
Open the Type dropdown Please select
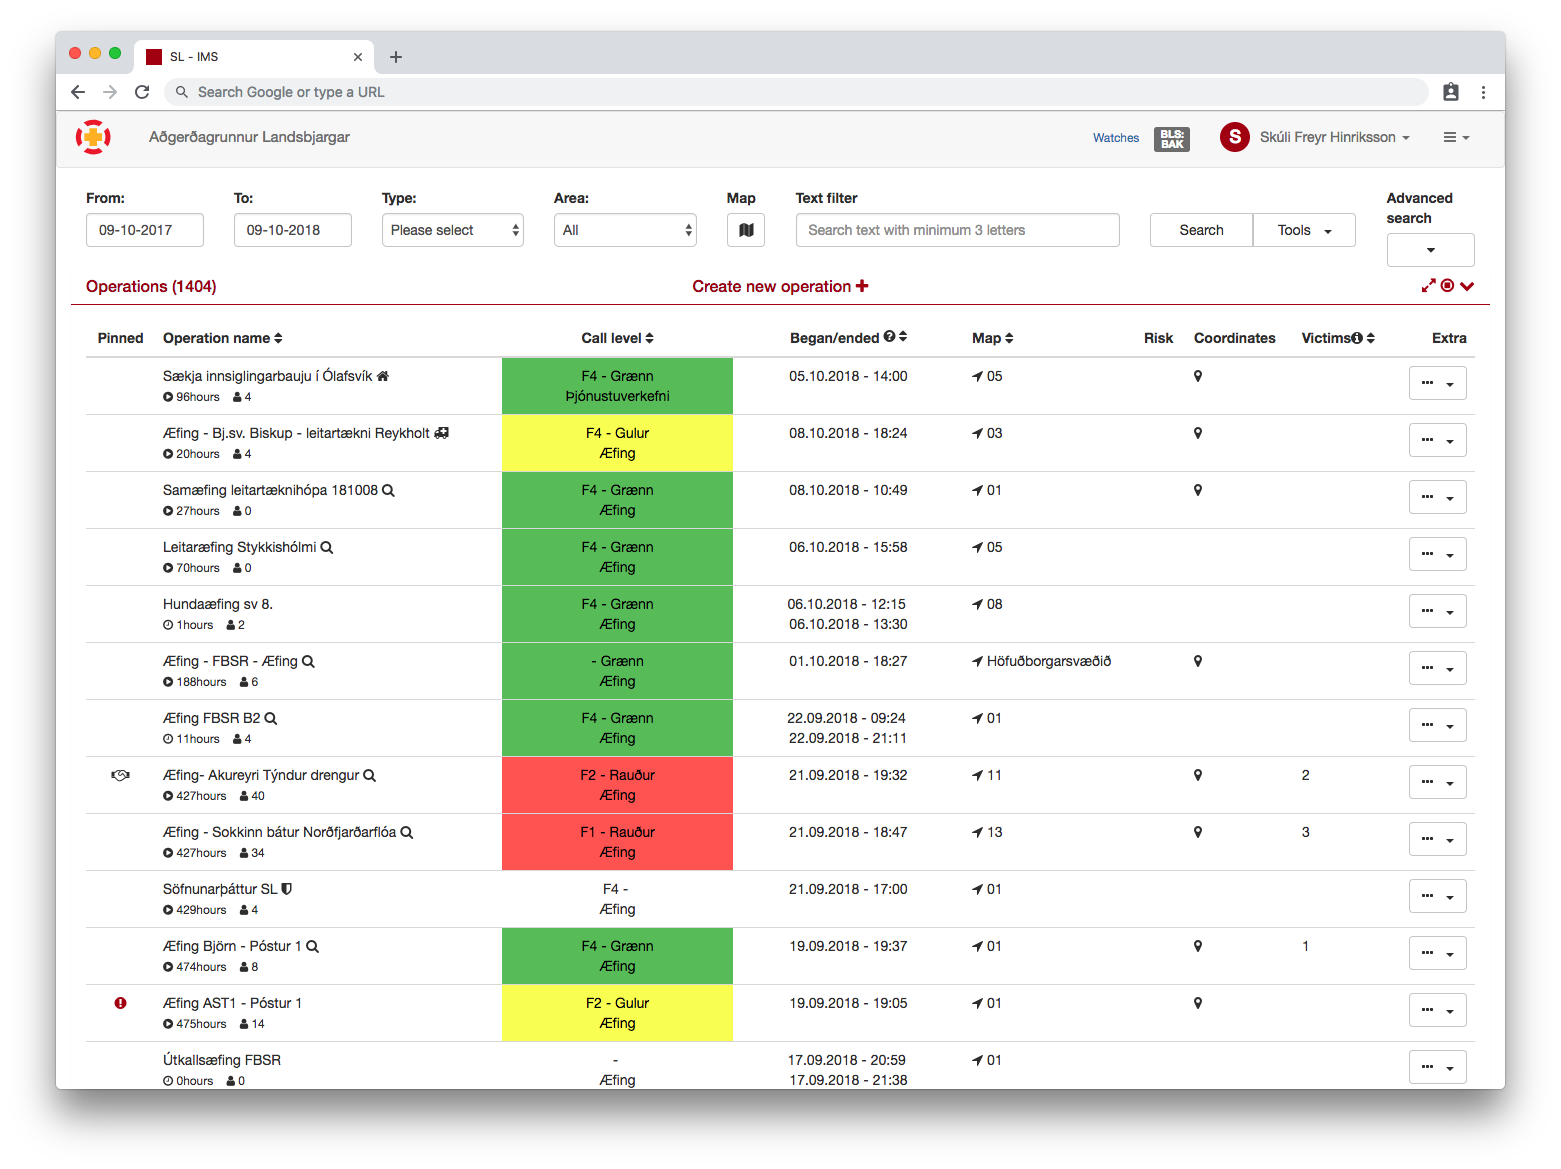tap(453, 230)
